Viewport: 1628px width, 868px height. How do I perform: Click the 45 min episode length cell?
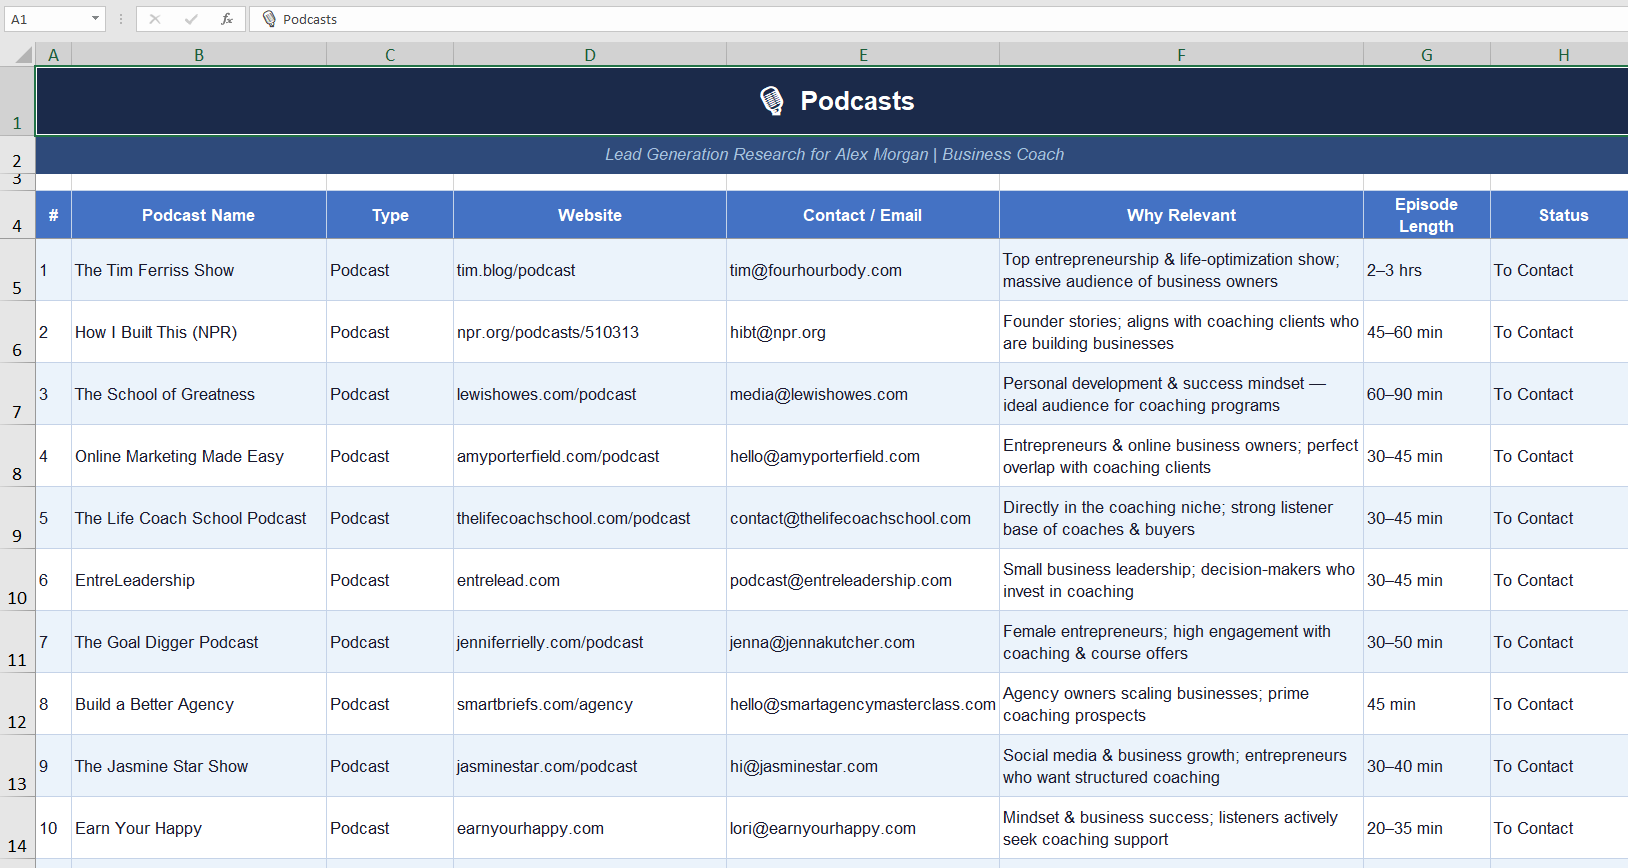coord(1427,704)
